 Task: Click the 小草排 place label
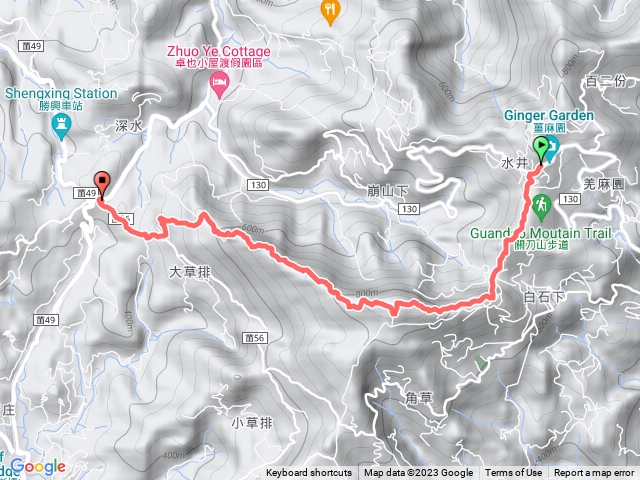click(252, 423)
